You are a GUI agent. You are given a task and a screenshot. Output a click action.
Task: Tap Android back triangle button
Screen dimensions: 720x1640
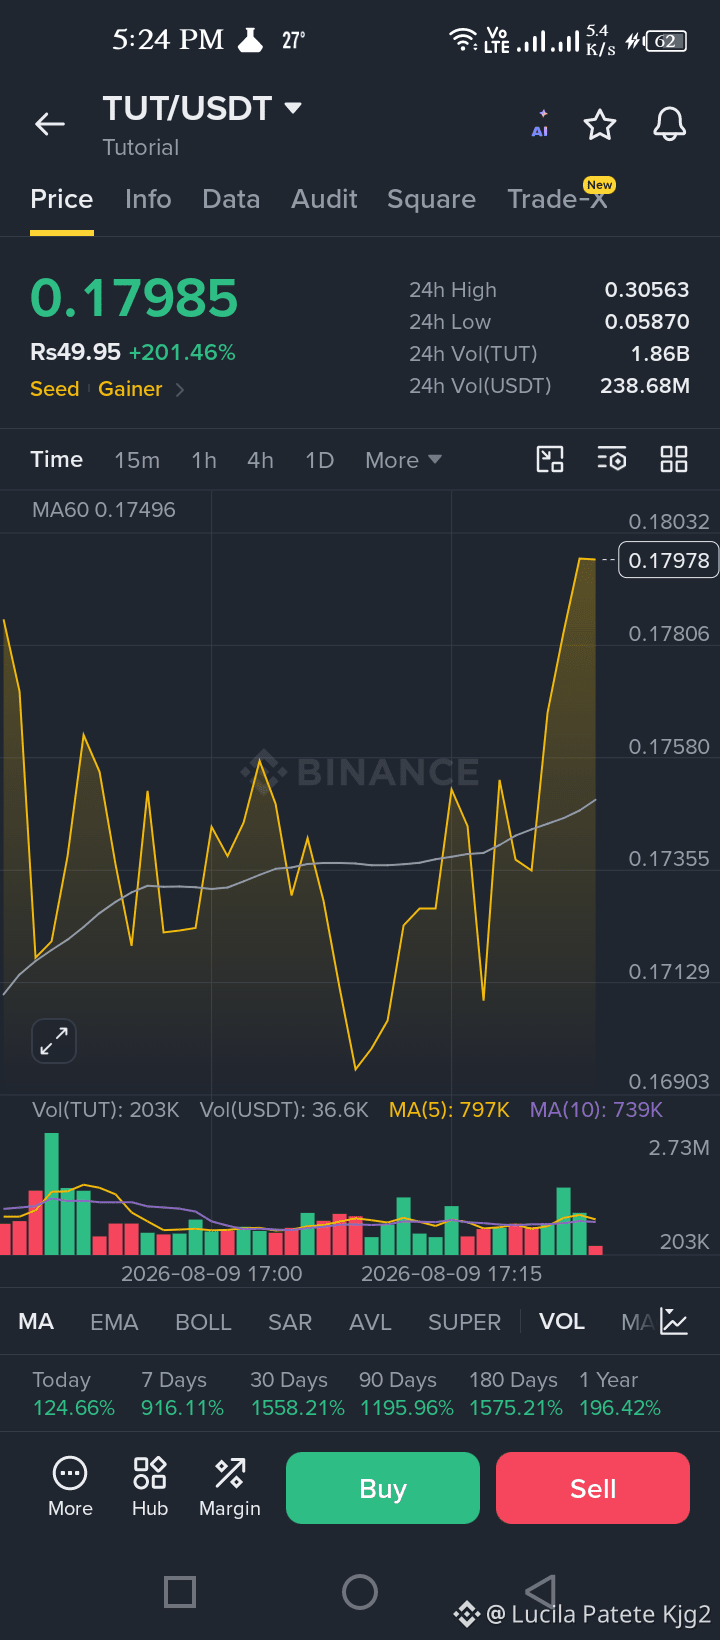pos(540,1591)
